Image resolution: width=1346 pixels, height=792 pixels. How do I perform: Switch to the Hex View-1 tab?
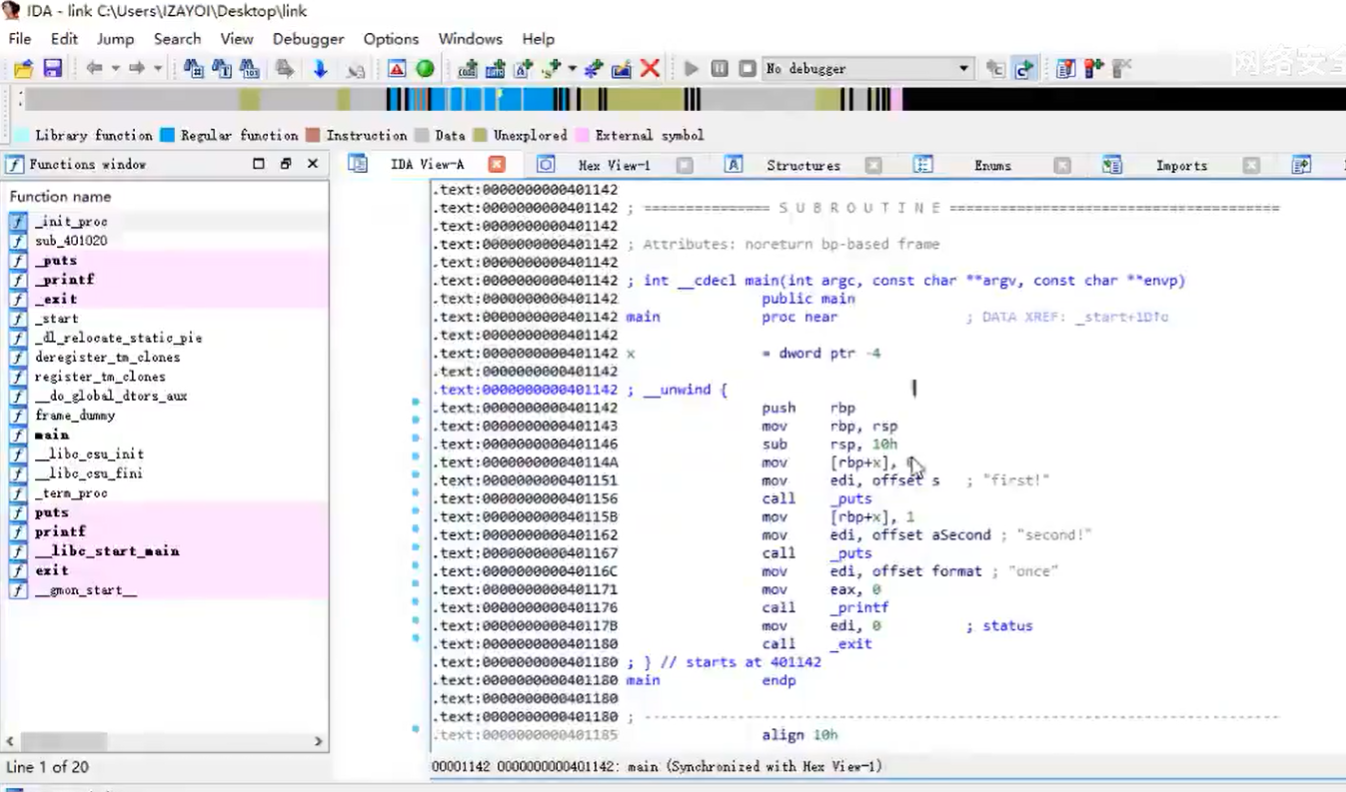coord(614,165)
